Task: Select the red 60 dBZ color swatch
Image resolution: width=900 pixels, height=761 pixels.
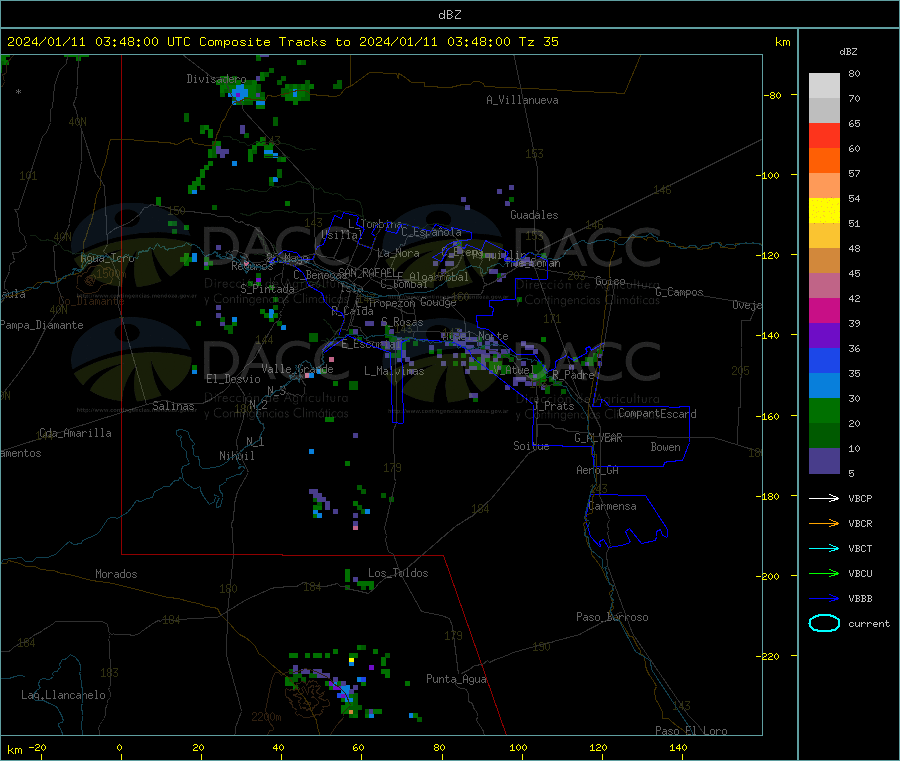Action: 824,135
